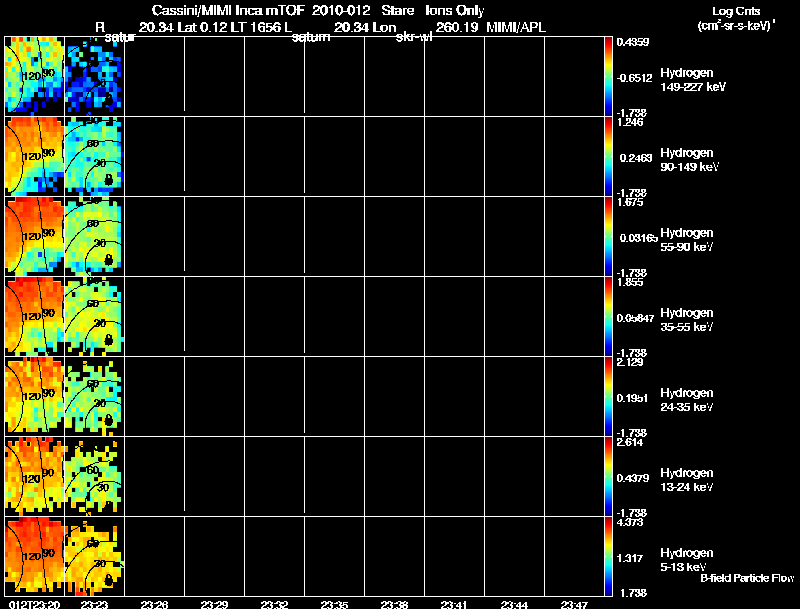Image resolution: width=800 pixels, height=609 pixels.
Task: Select the color bar for Hydrogen 13-24 keV
Action: coord(608,476)
